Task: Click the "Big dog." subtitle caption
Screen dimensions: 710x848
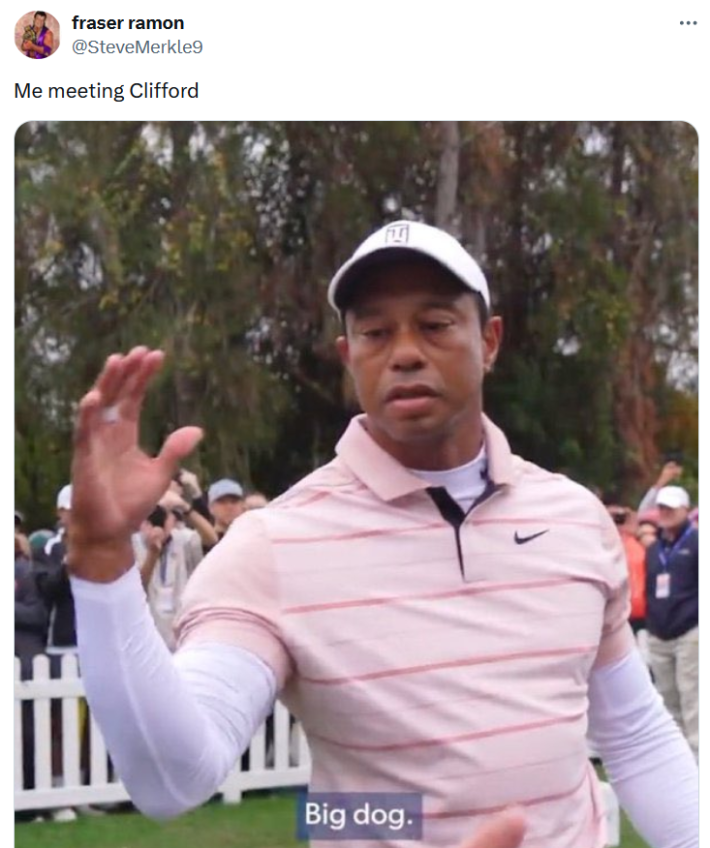Action: coord(359,815)
